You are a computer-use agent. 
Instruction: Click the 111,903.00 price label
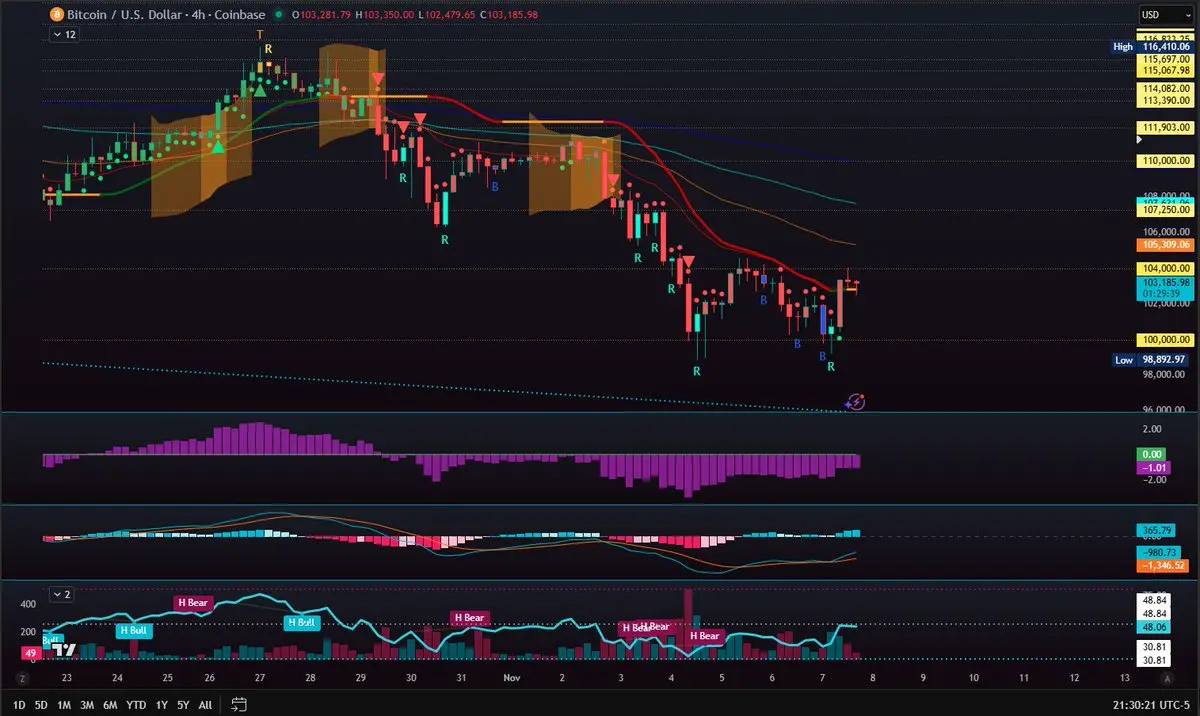1167,127
